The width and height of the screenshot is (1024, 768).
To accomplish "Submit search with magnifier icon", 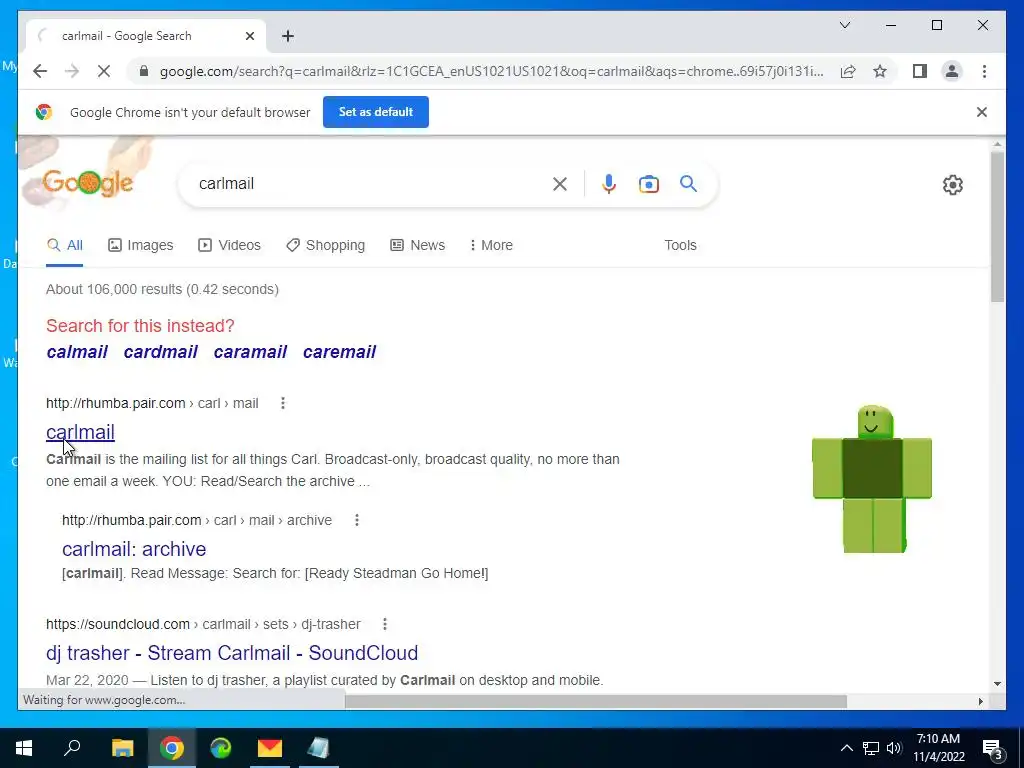I will [688, 184].
